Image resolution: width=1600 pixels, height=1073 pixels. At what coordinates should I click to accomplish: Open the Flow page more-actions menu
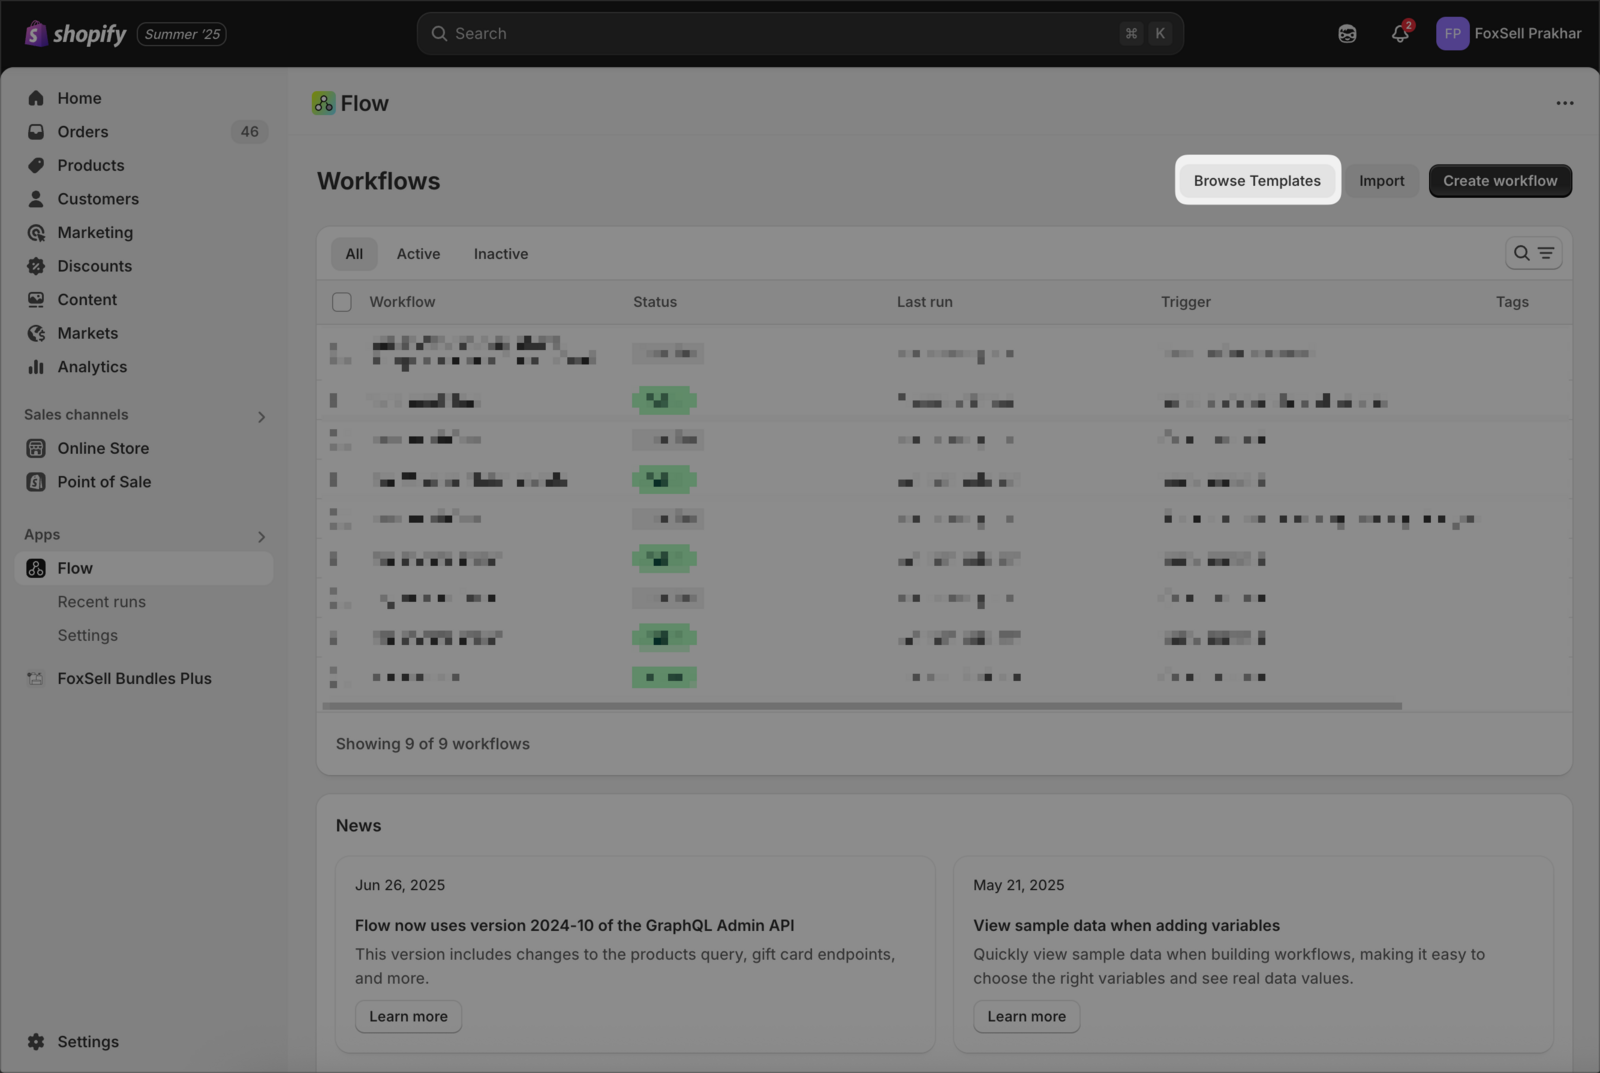click(x=1564, y=102)
